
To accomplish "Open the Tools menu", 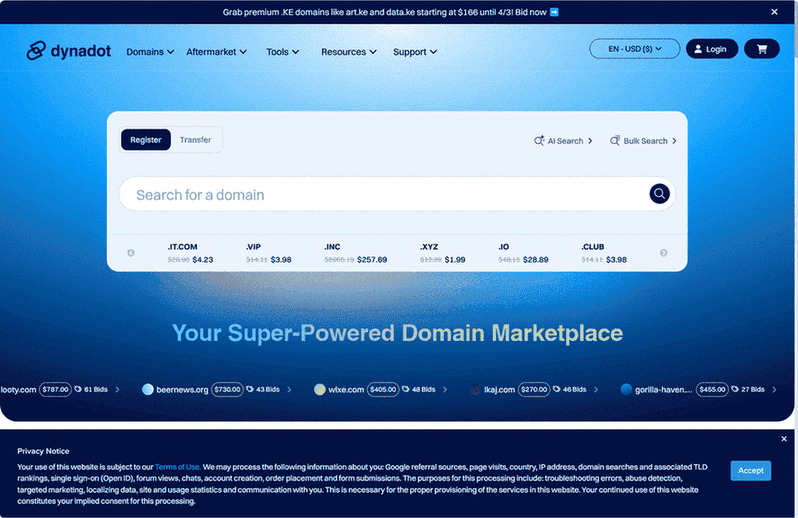I will (x=283, y=52).
